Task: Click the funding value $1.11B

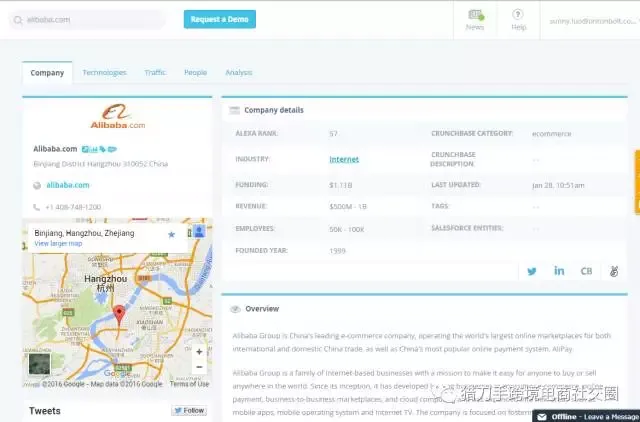Action: click(340, 185)
